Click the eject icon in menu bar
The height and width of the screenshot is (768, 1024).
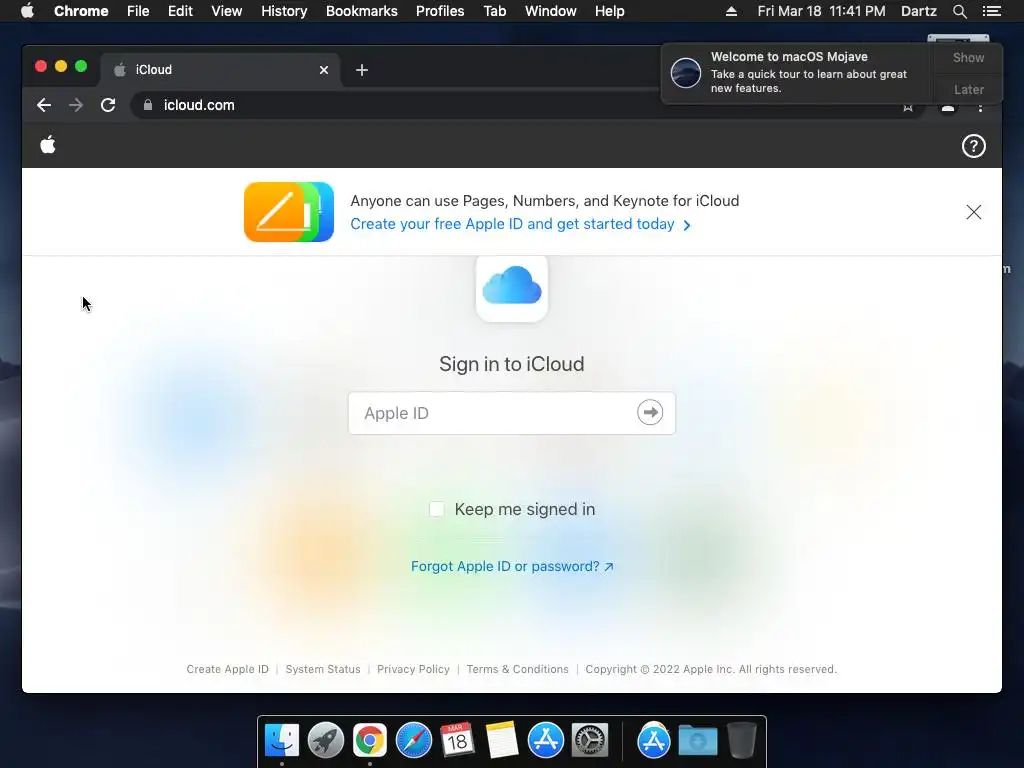click(731, 11)
